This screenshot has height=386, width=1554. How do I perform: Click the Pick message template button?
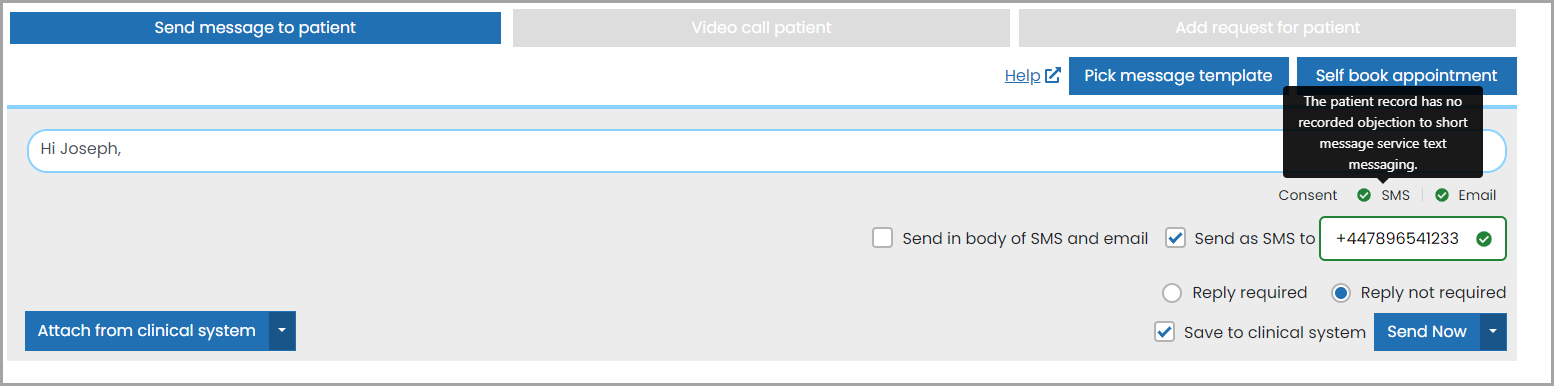(x=1178, y=76)
